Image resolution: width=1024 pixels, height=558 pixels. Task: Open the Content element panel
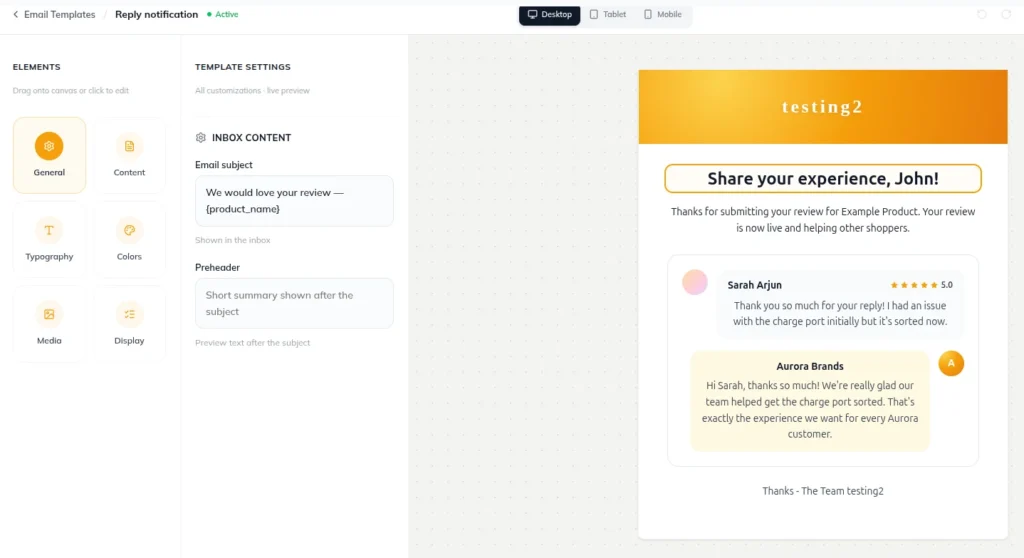pos(129,155)
